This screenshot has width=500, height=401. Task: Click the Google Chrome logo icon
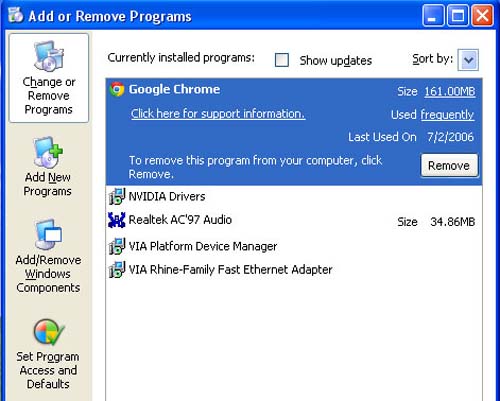(117, 89)
